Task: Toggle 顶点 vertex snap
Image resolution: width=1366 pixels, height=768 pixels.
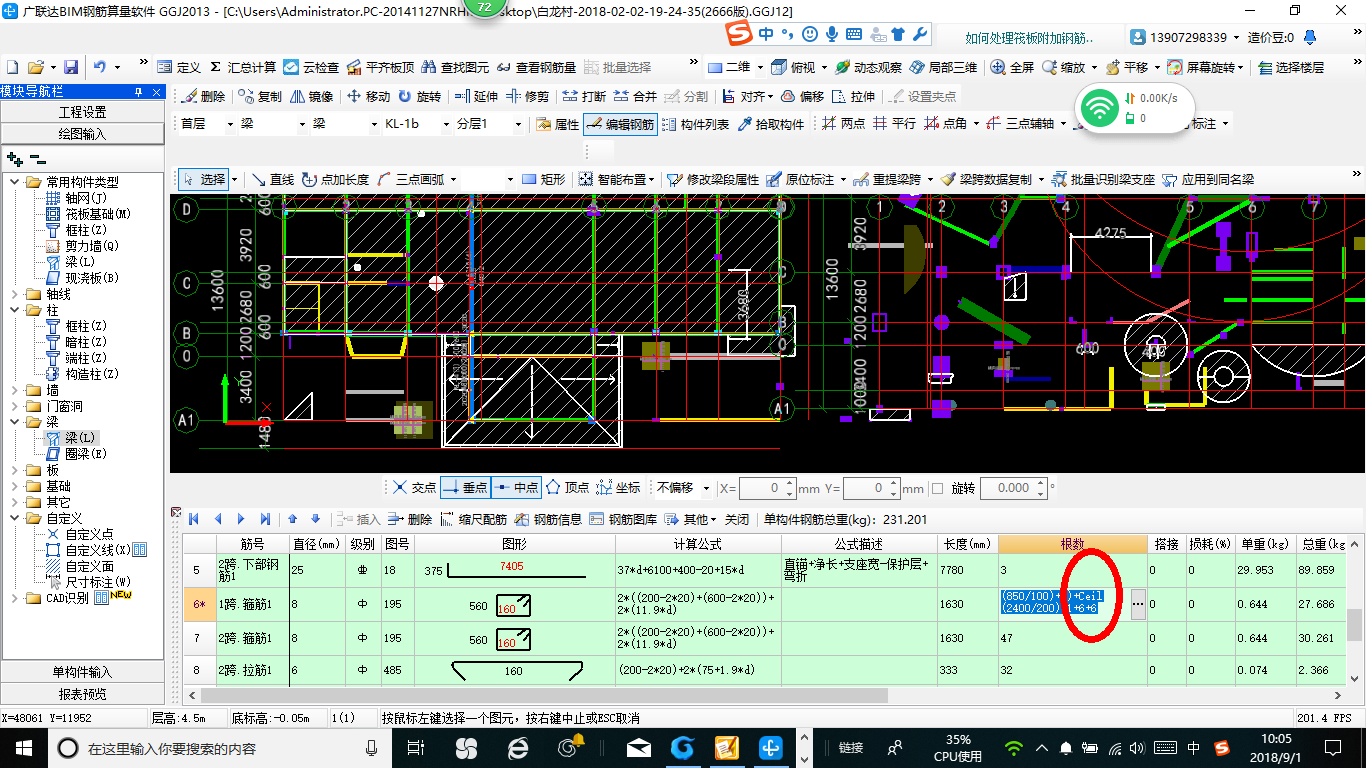Action: pyautogui.click(x=567, y=487)
